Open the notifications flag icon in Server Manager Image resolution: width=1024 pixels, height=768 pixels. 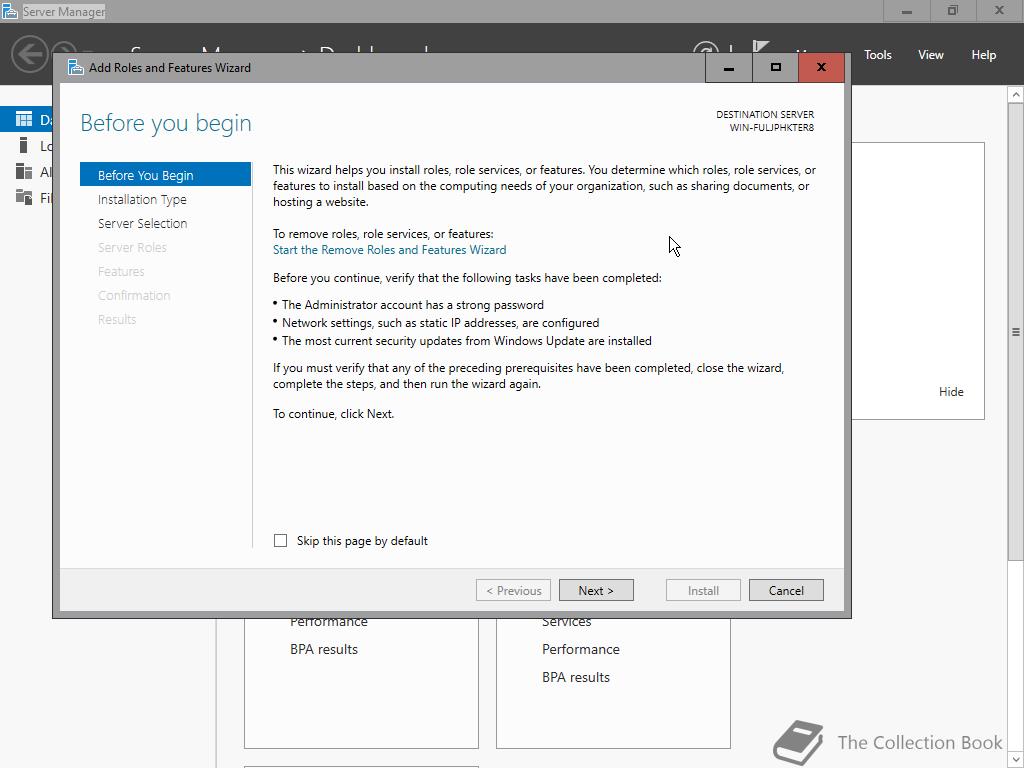(x=760, y=47)
